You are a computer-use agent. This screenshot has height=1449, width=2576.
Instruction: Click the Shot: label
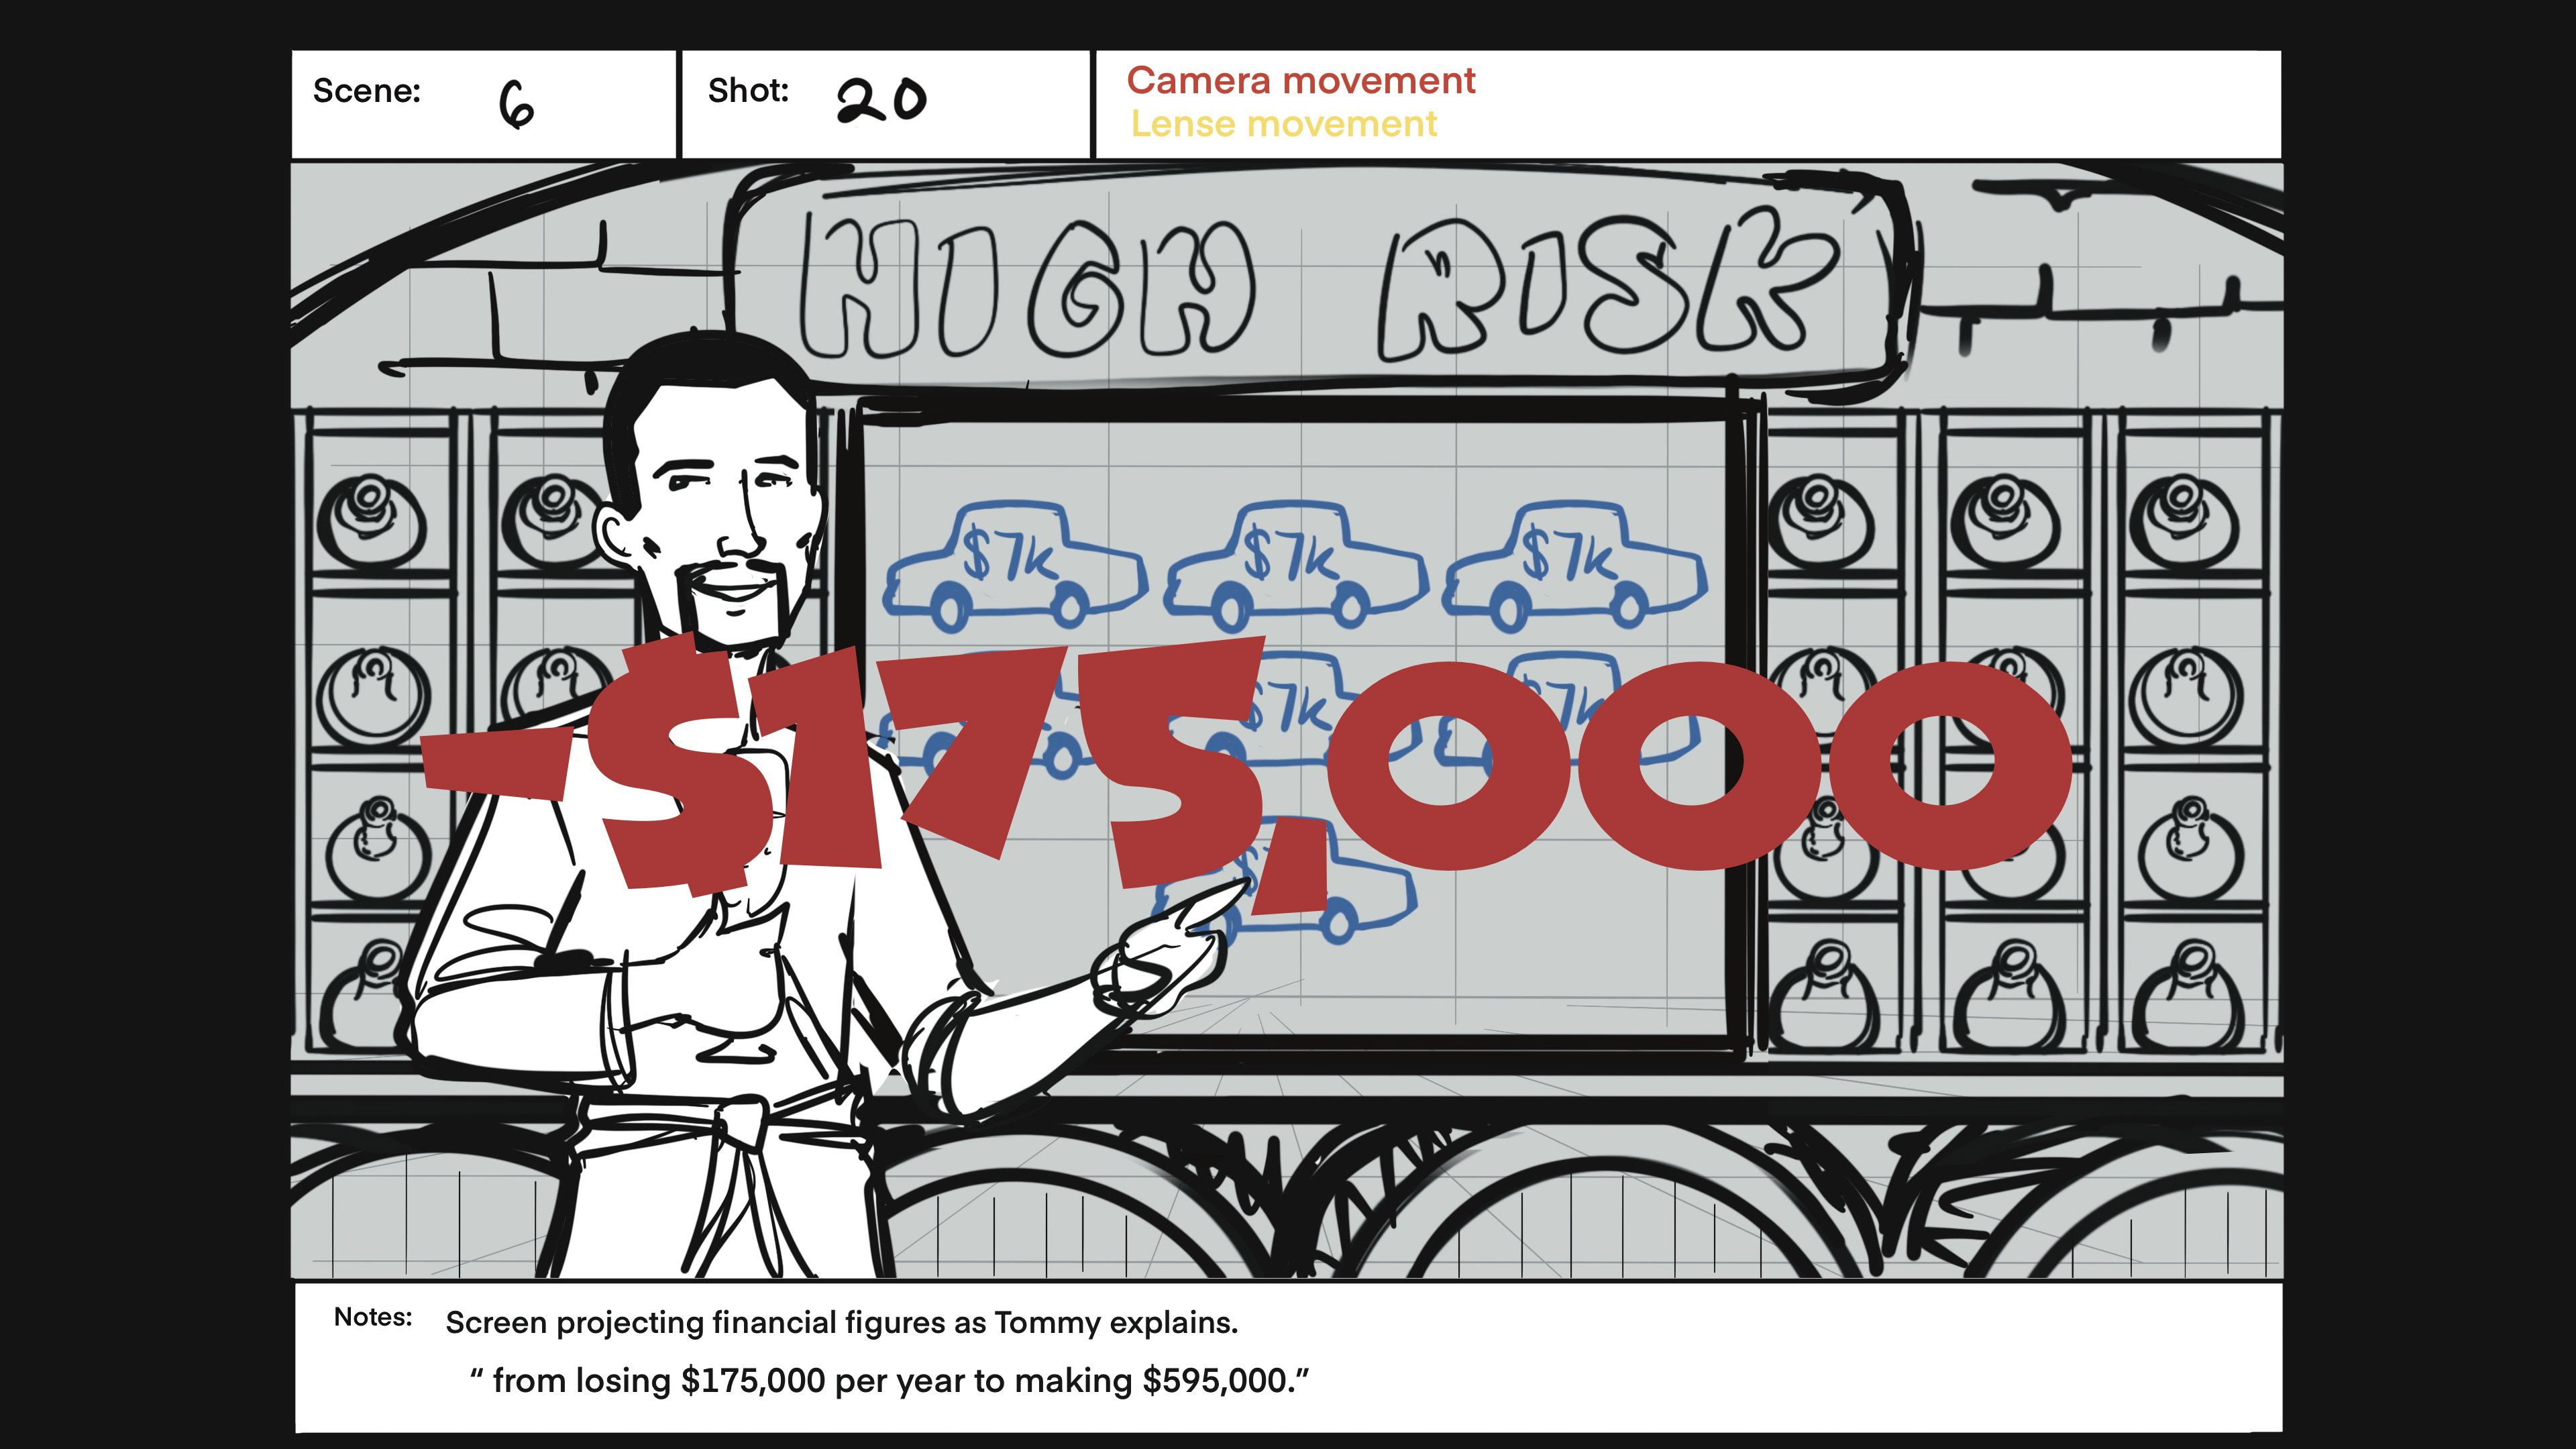click(748, 91)
